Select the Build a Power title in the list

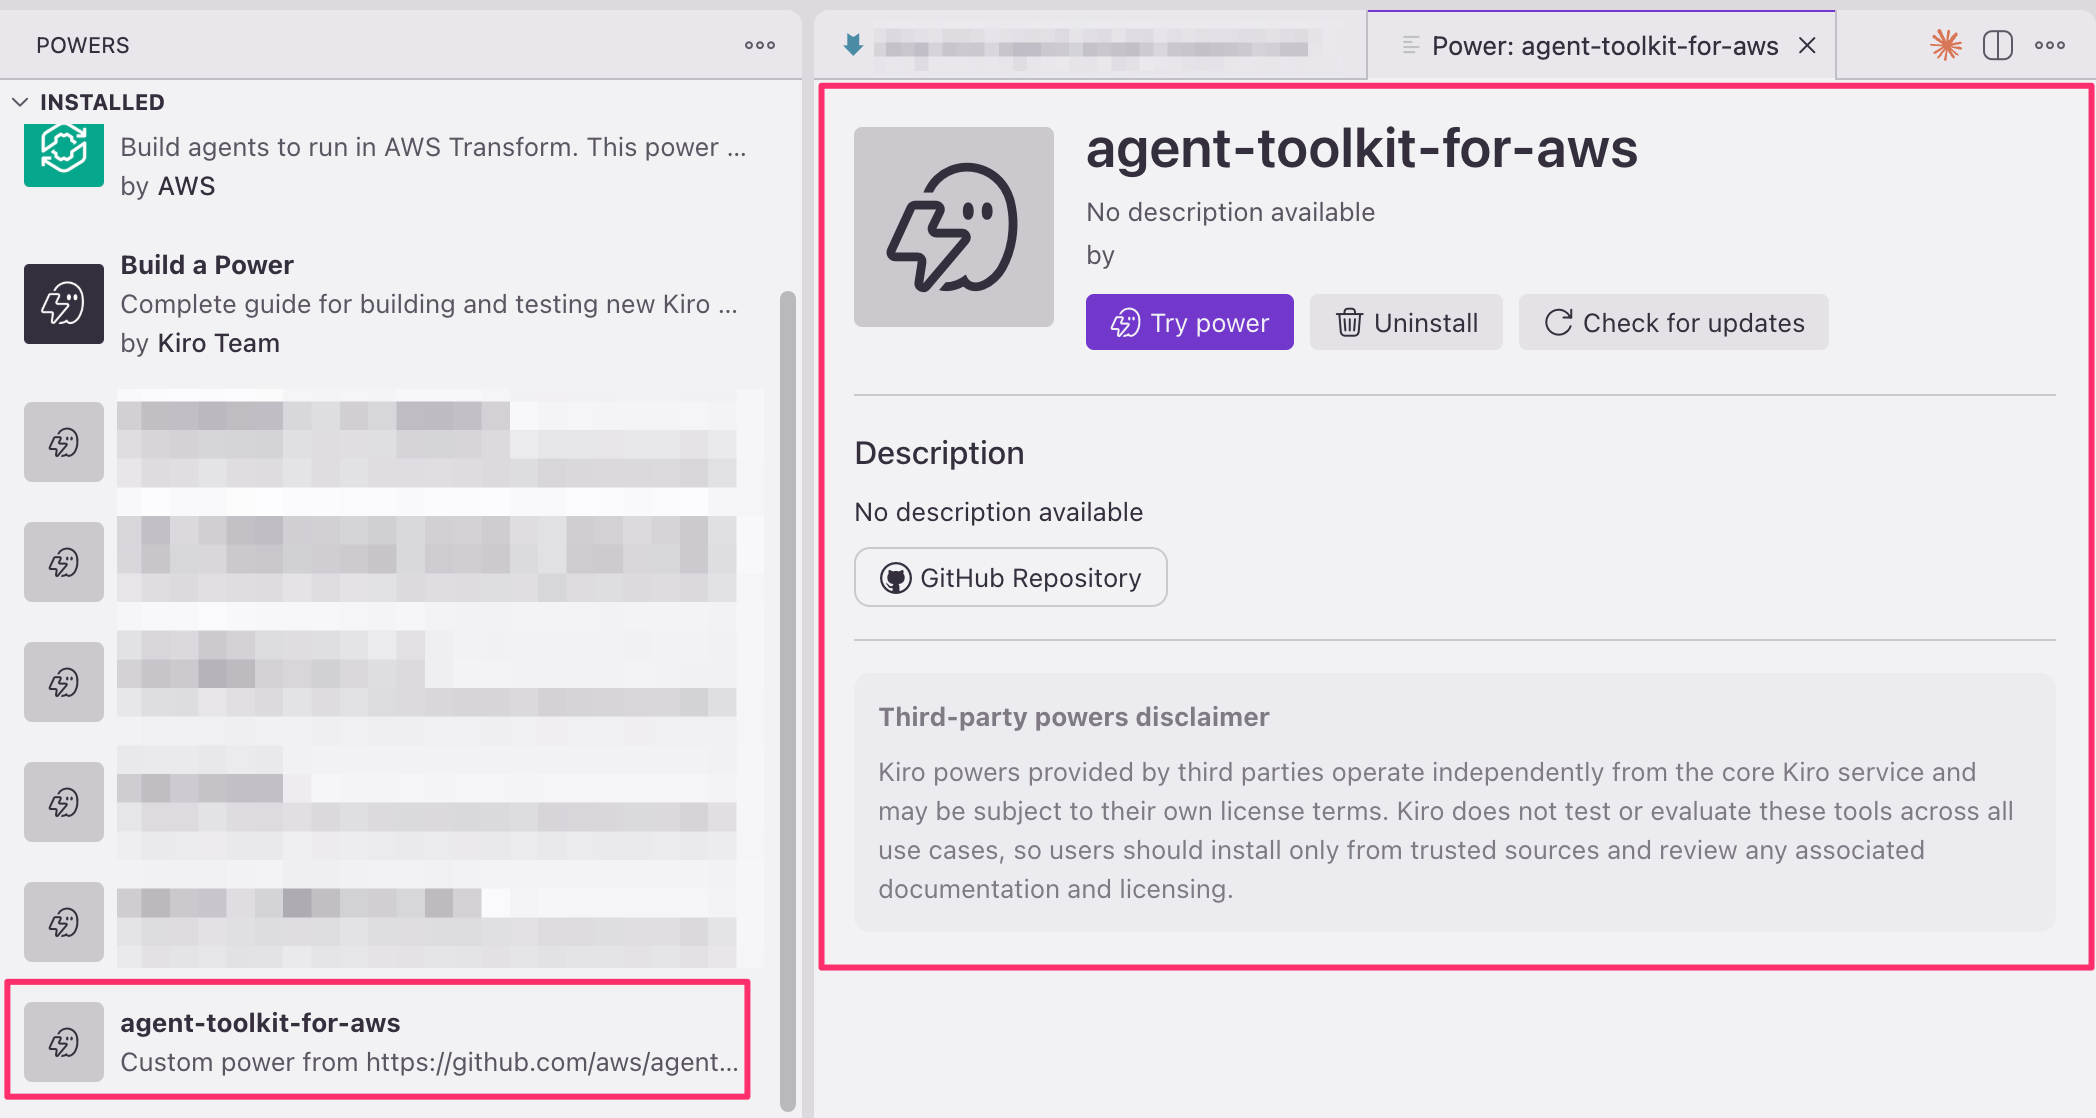click(x=207, y=265)
